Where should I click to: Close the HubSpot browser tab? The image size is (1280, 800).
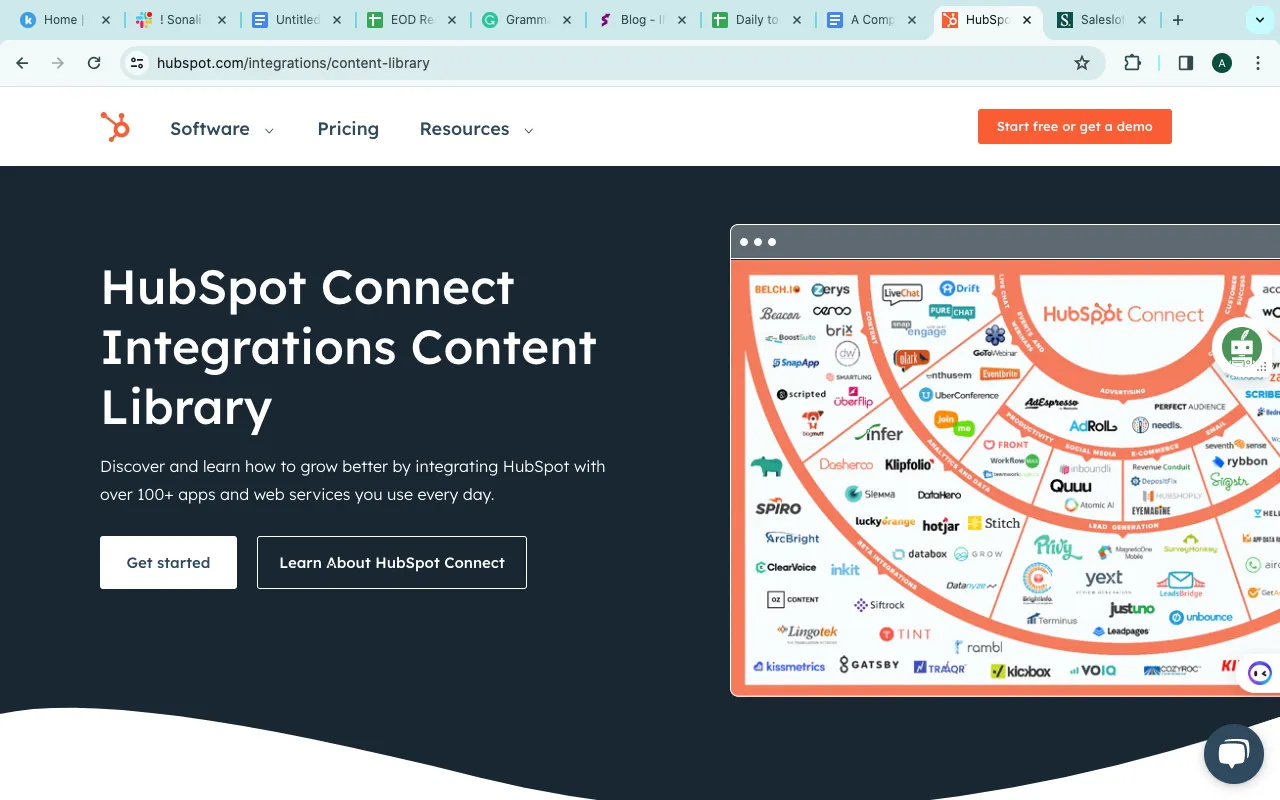tap(1026, 20)
